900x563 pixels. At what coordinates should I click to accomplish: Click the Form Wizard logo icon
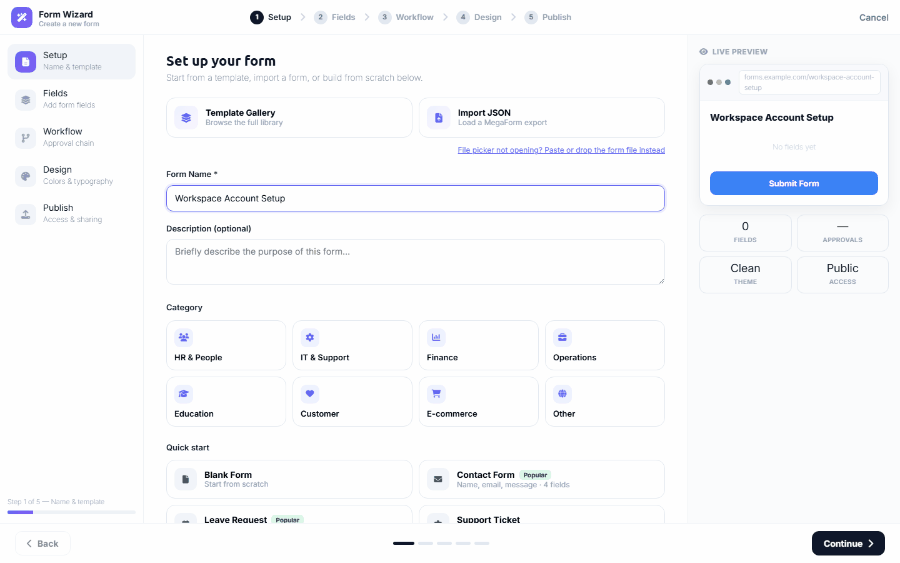22,17
